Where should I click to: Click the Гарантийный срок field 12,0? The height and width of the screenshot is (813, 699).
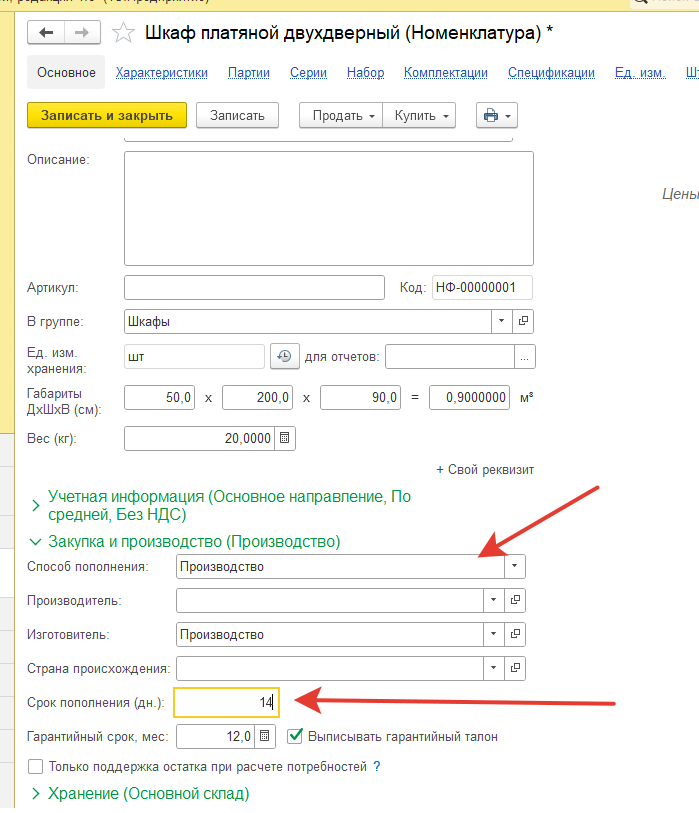[x=215, y=736]
